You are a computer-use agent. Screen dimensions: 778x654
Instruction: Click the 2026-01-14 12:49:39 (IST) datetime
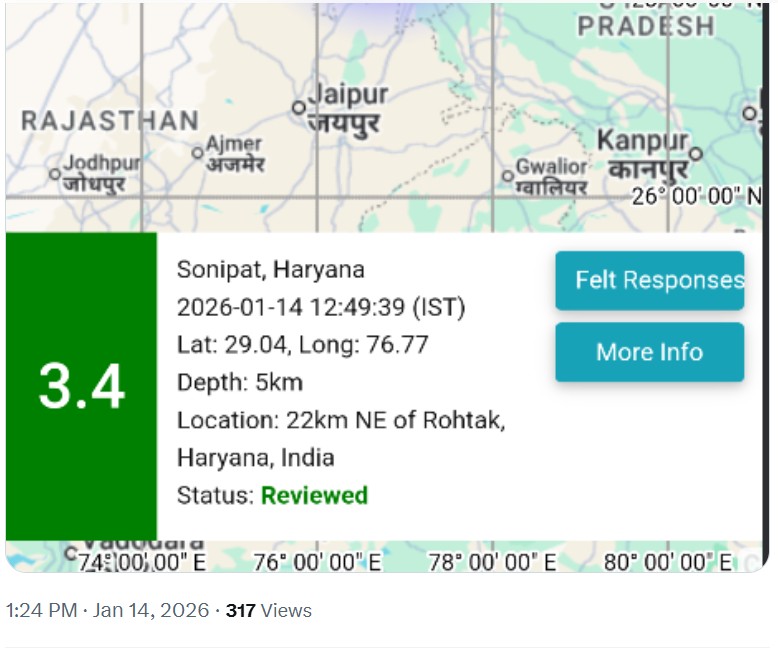click(x=320, y=307)
